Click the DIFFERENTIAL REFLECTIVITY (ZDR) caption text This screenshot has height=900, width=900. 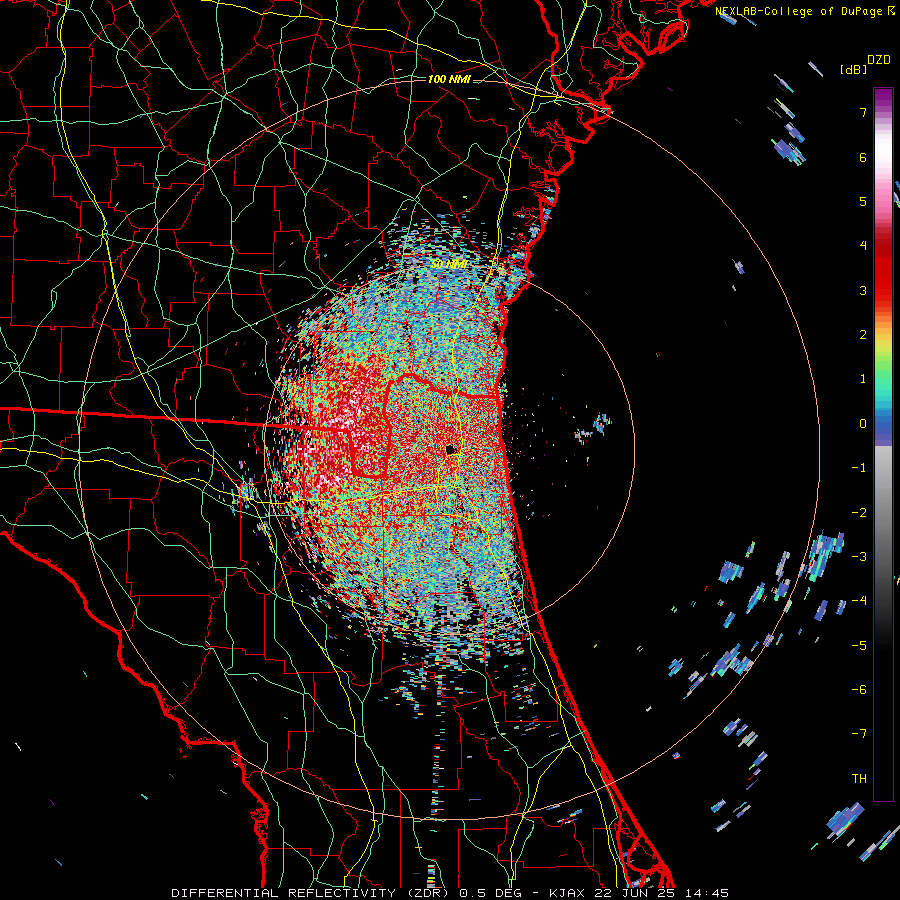coord(311,893)
